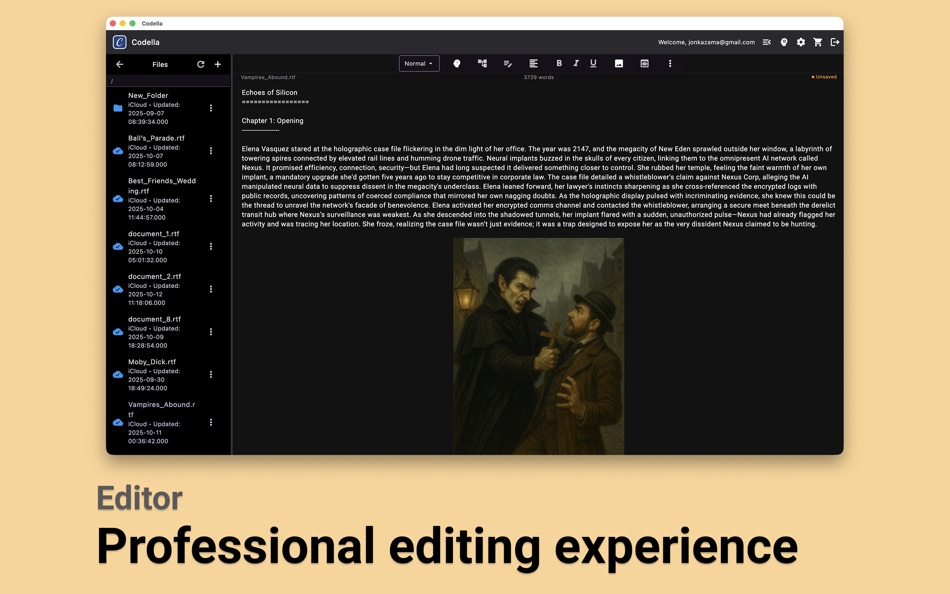Viewport: 950px width, 594px height.
Task: Apply italic formatting
Action: (576, 62)
